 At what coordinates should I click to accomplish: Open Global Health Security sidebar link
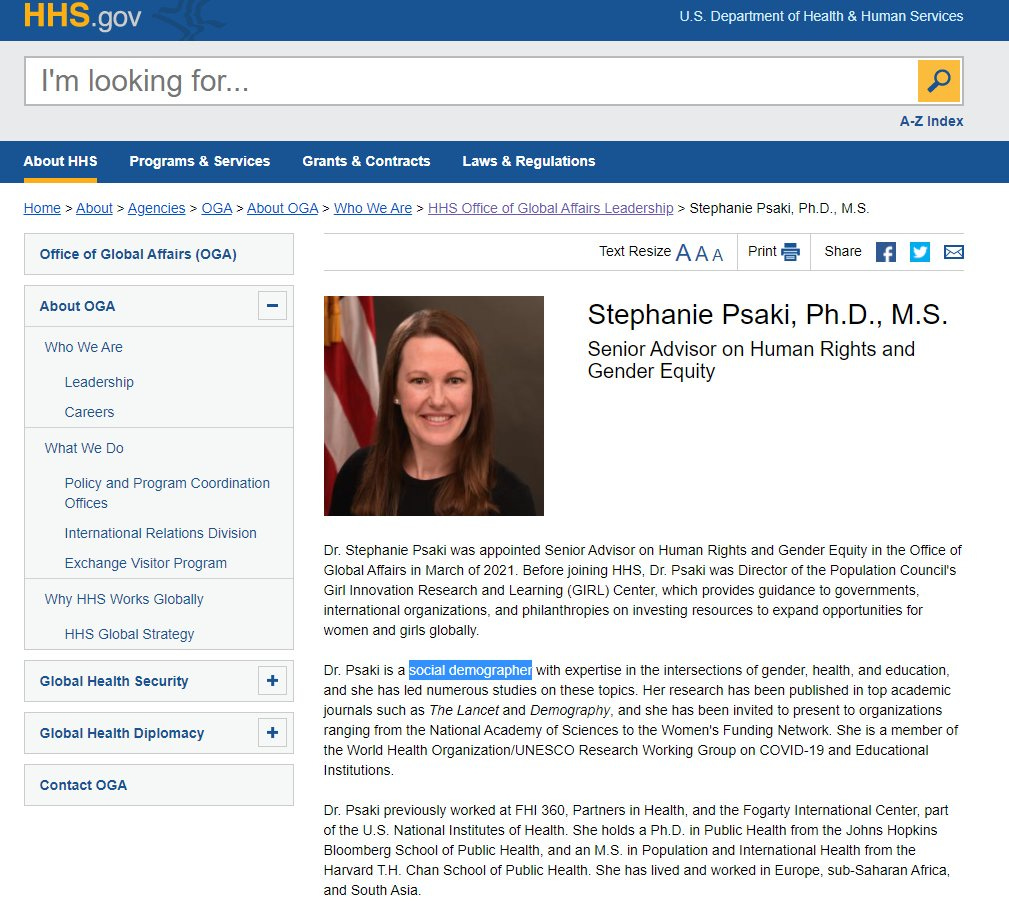[114, 681]
